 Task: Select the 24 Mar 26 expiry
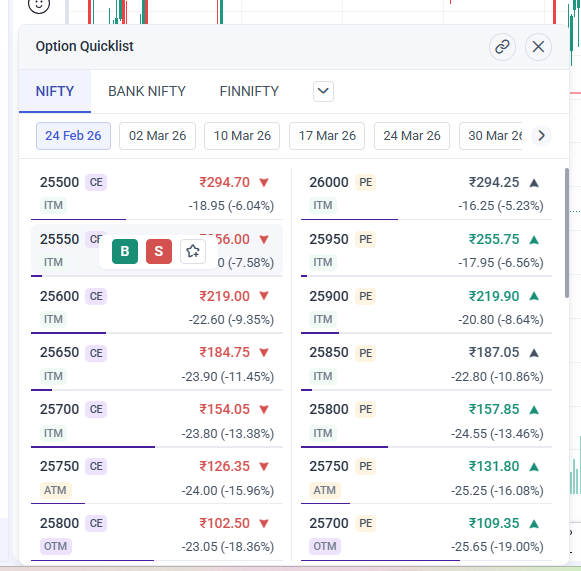tap(412, 136)
